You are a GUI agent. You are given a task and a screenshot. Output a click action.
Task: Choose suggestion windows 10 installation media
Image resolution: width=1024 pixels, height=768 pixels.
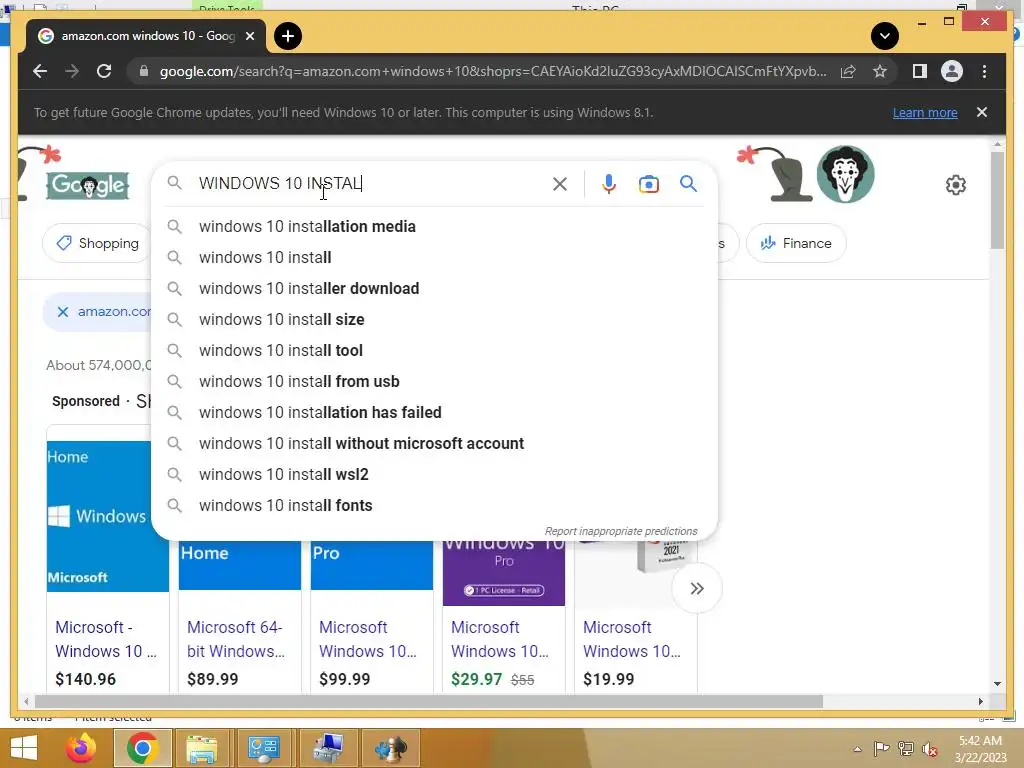(x=434, y=227)
